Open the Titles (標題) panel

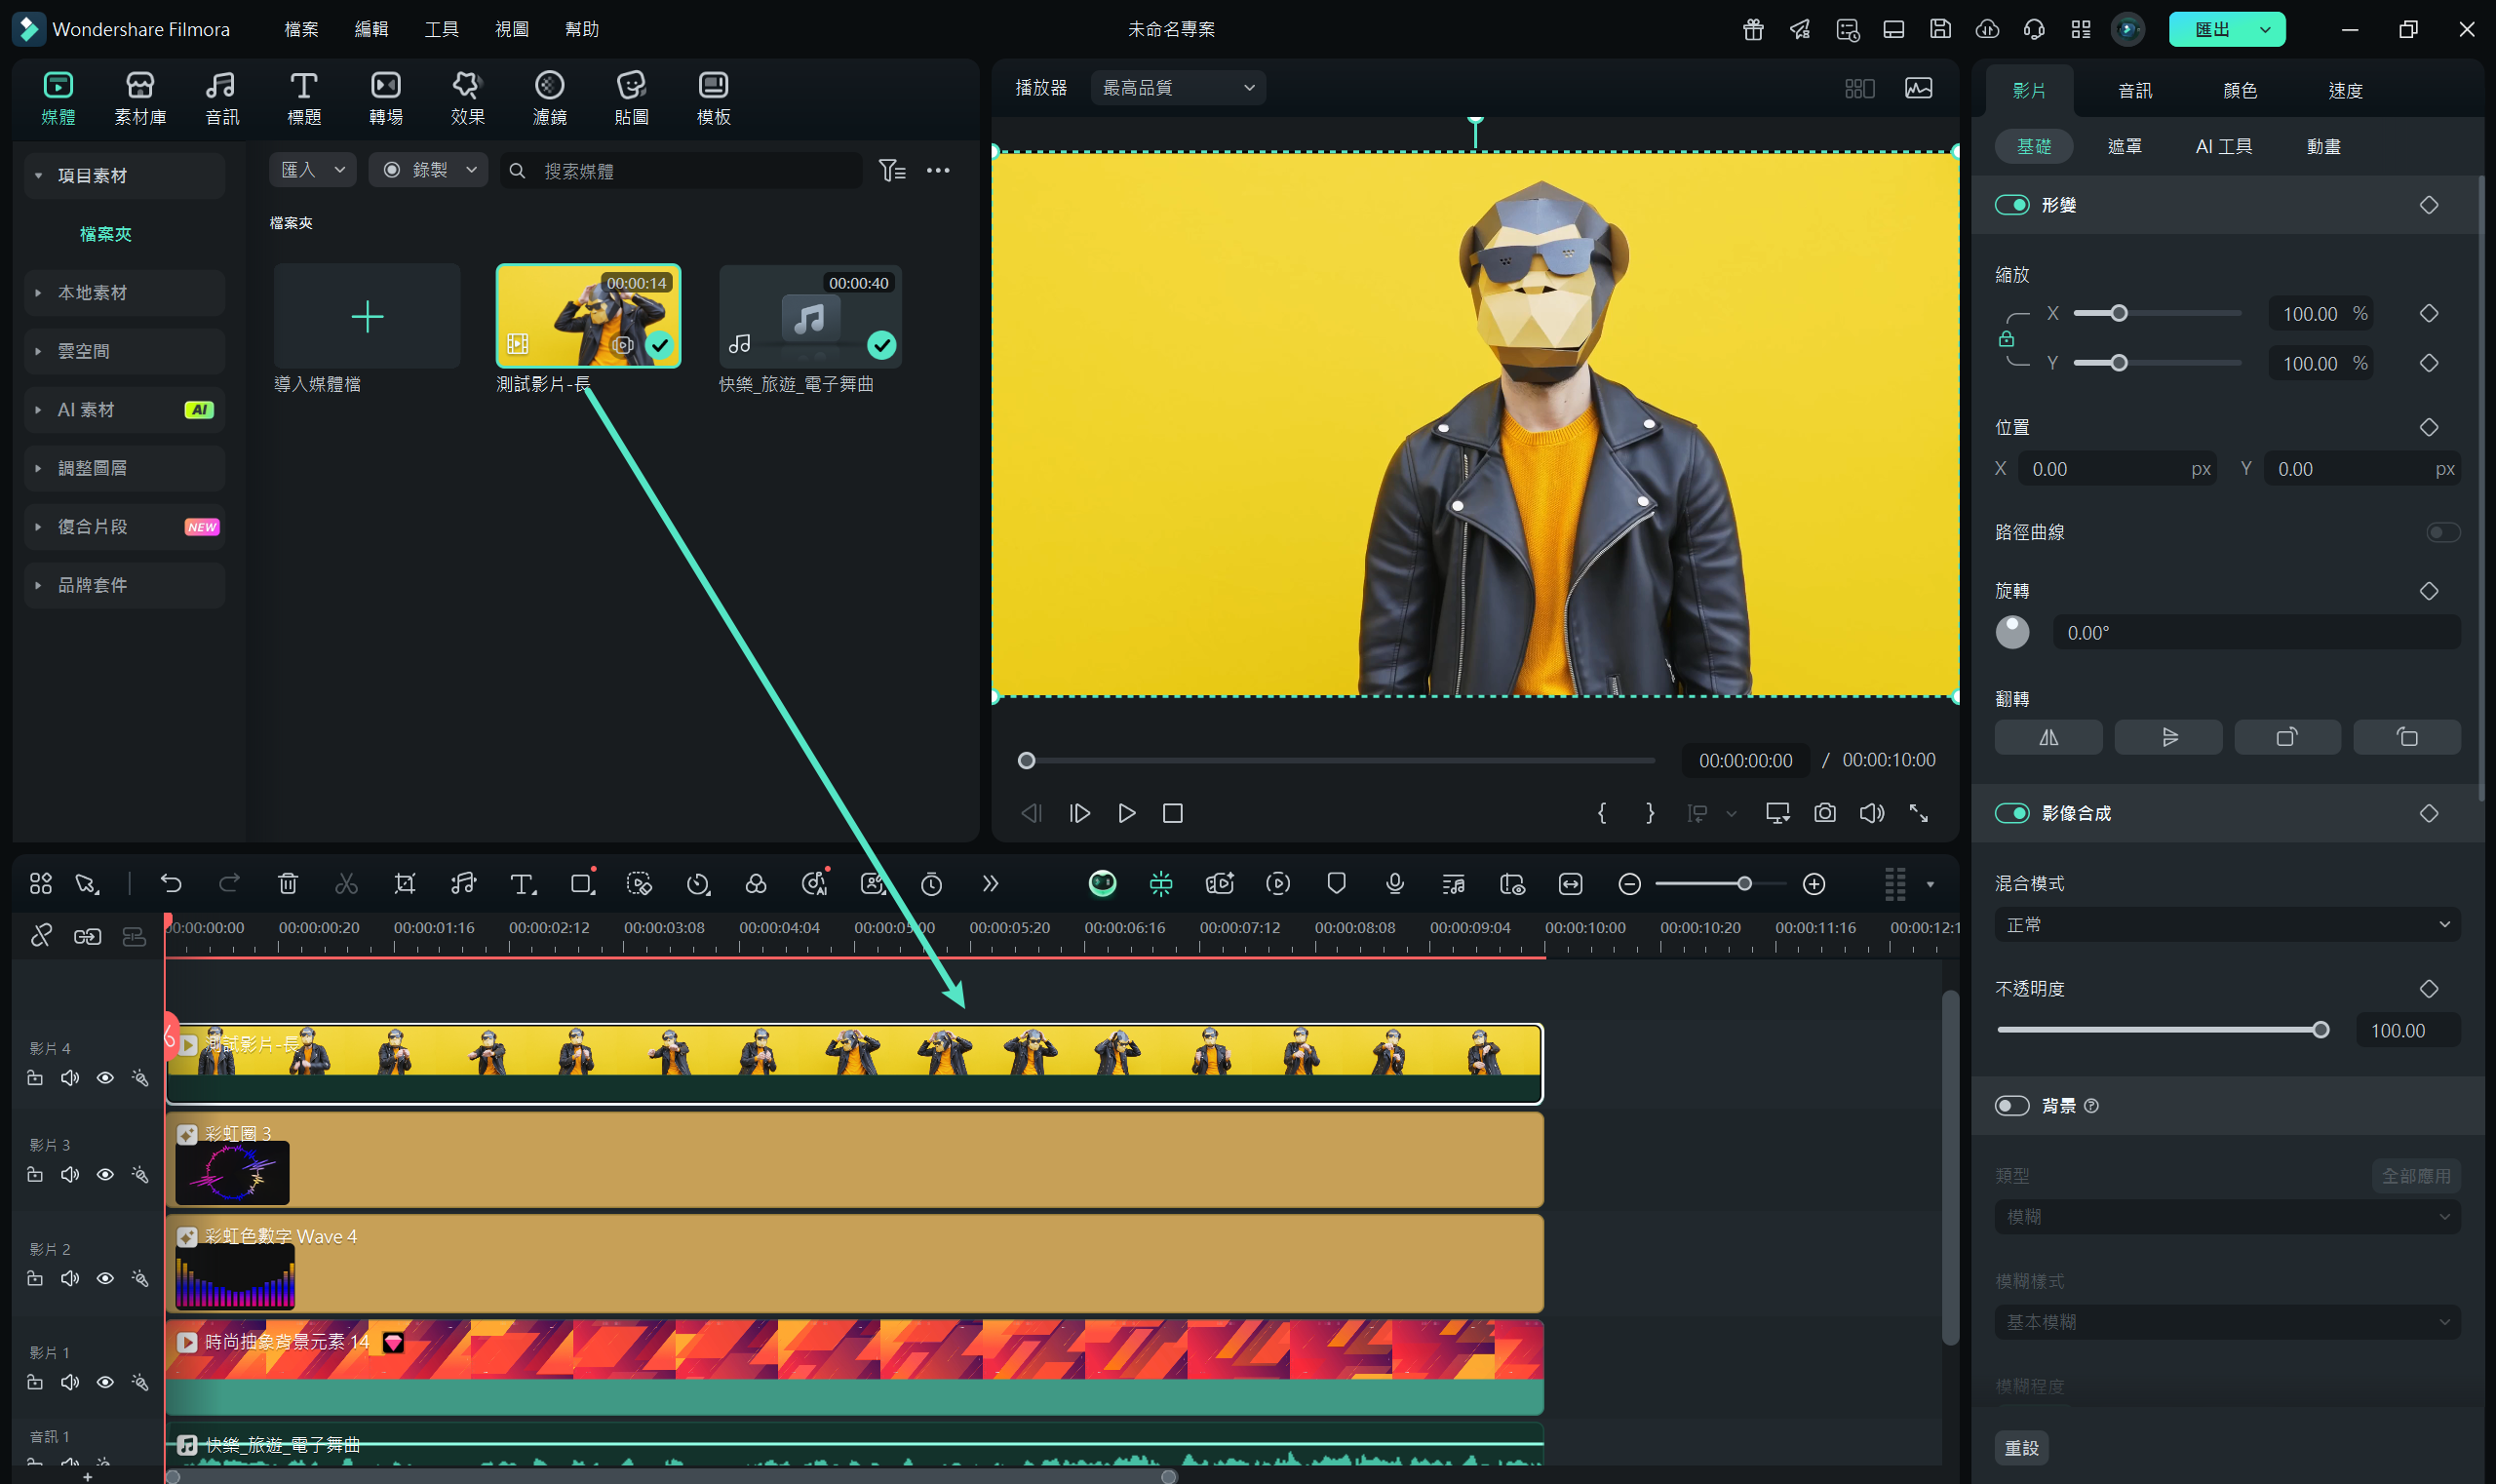pyautogui.click(x=304, y=98)
